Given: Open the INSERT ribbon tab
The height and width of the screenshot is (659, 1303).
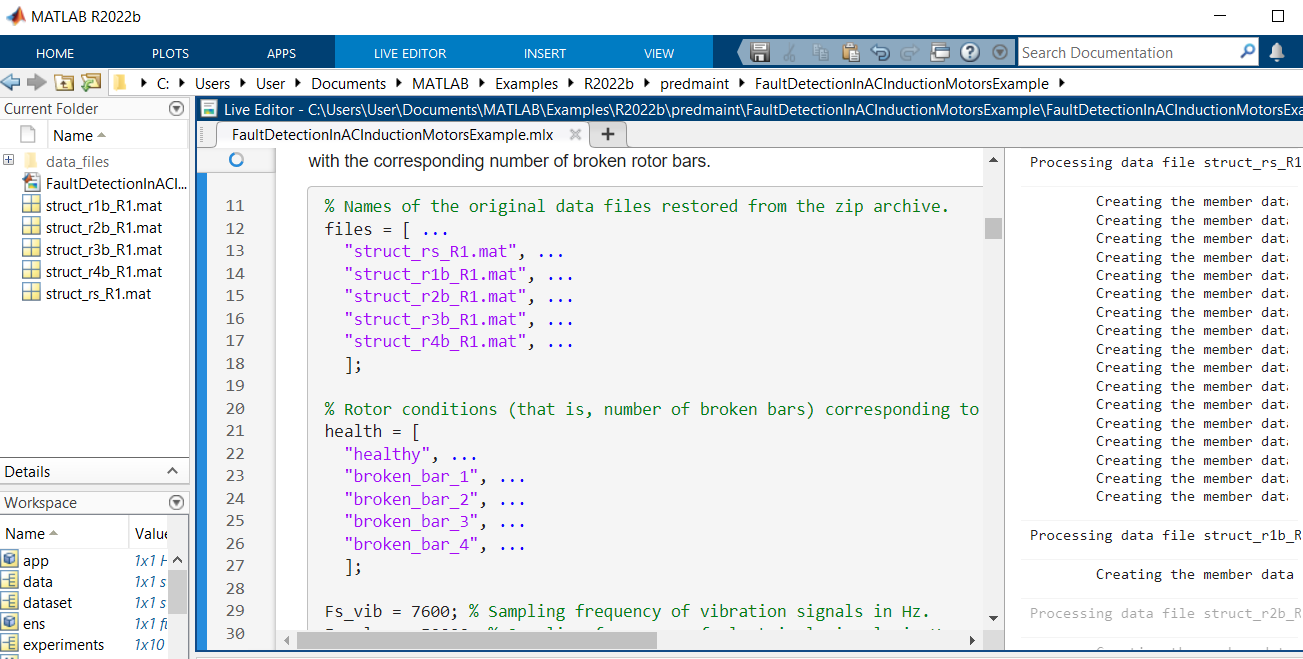Looking at the screenshot, I should tap(545, 53).
